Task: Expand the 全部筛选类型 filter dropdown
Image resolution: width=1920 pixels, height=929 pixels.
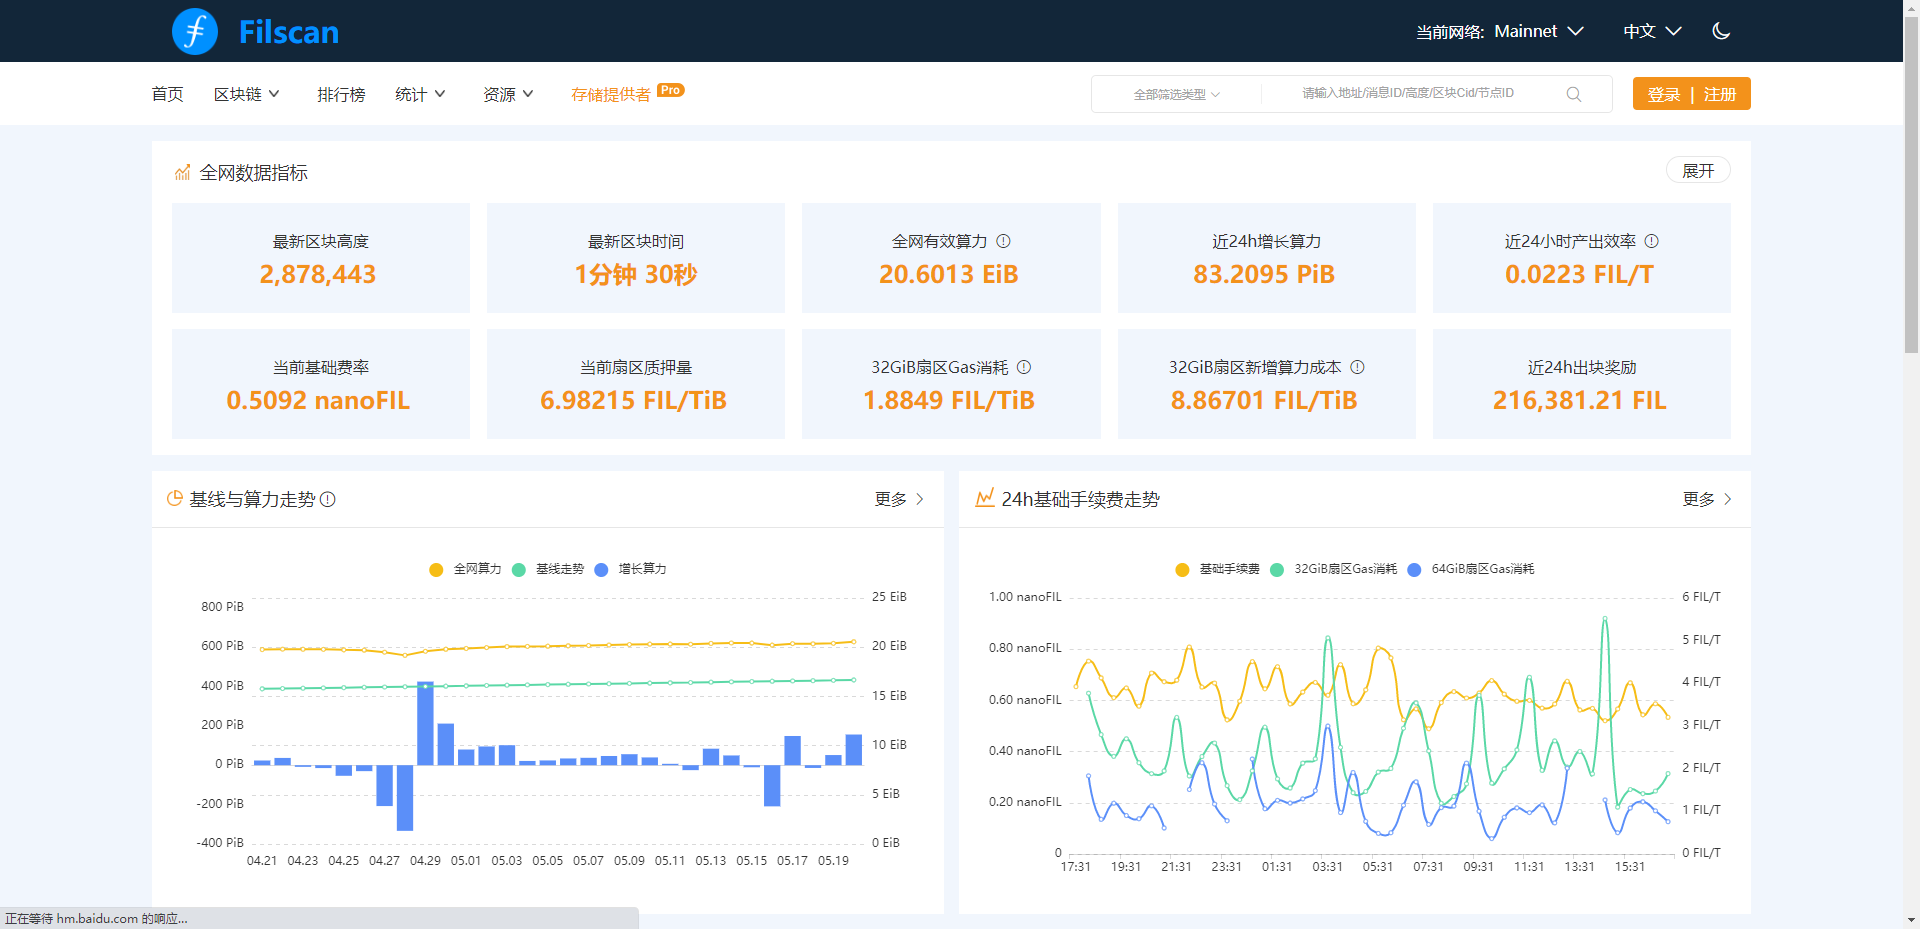Action: [x=1176, y=94]
